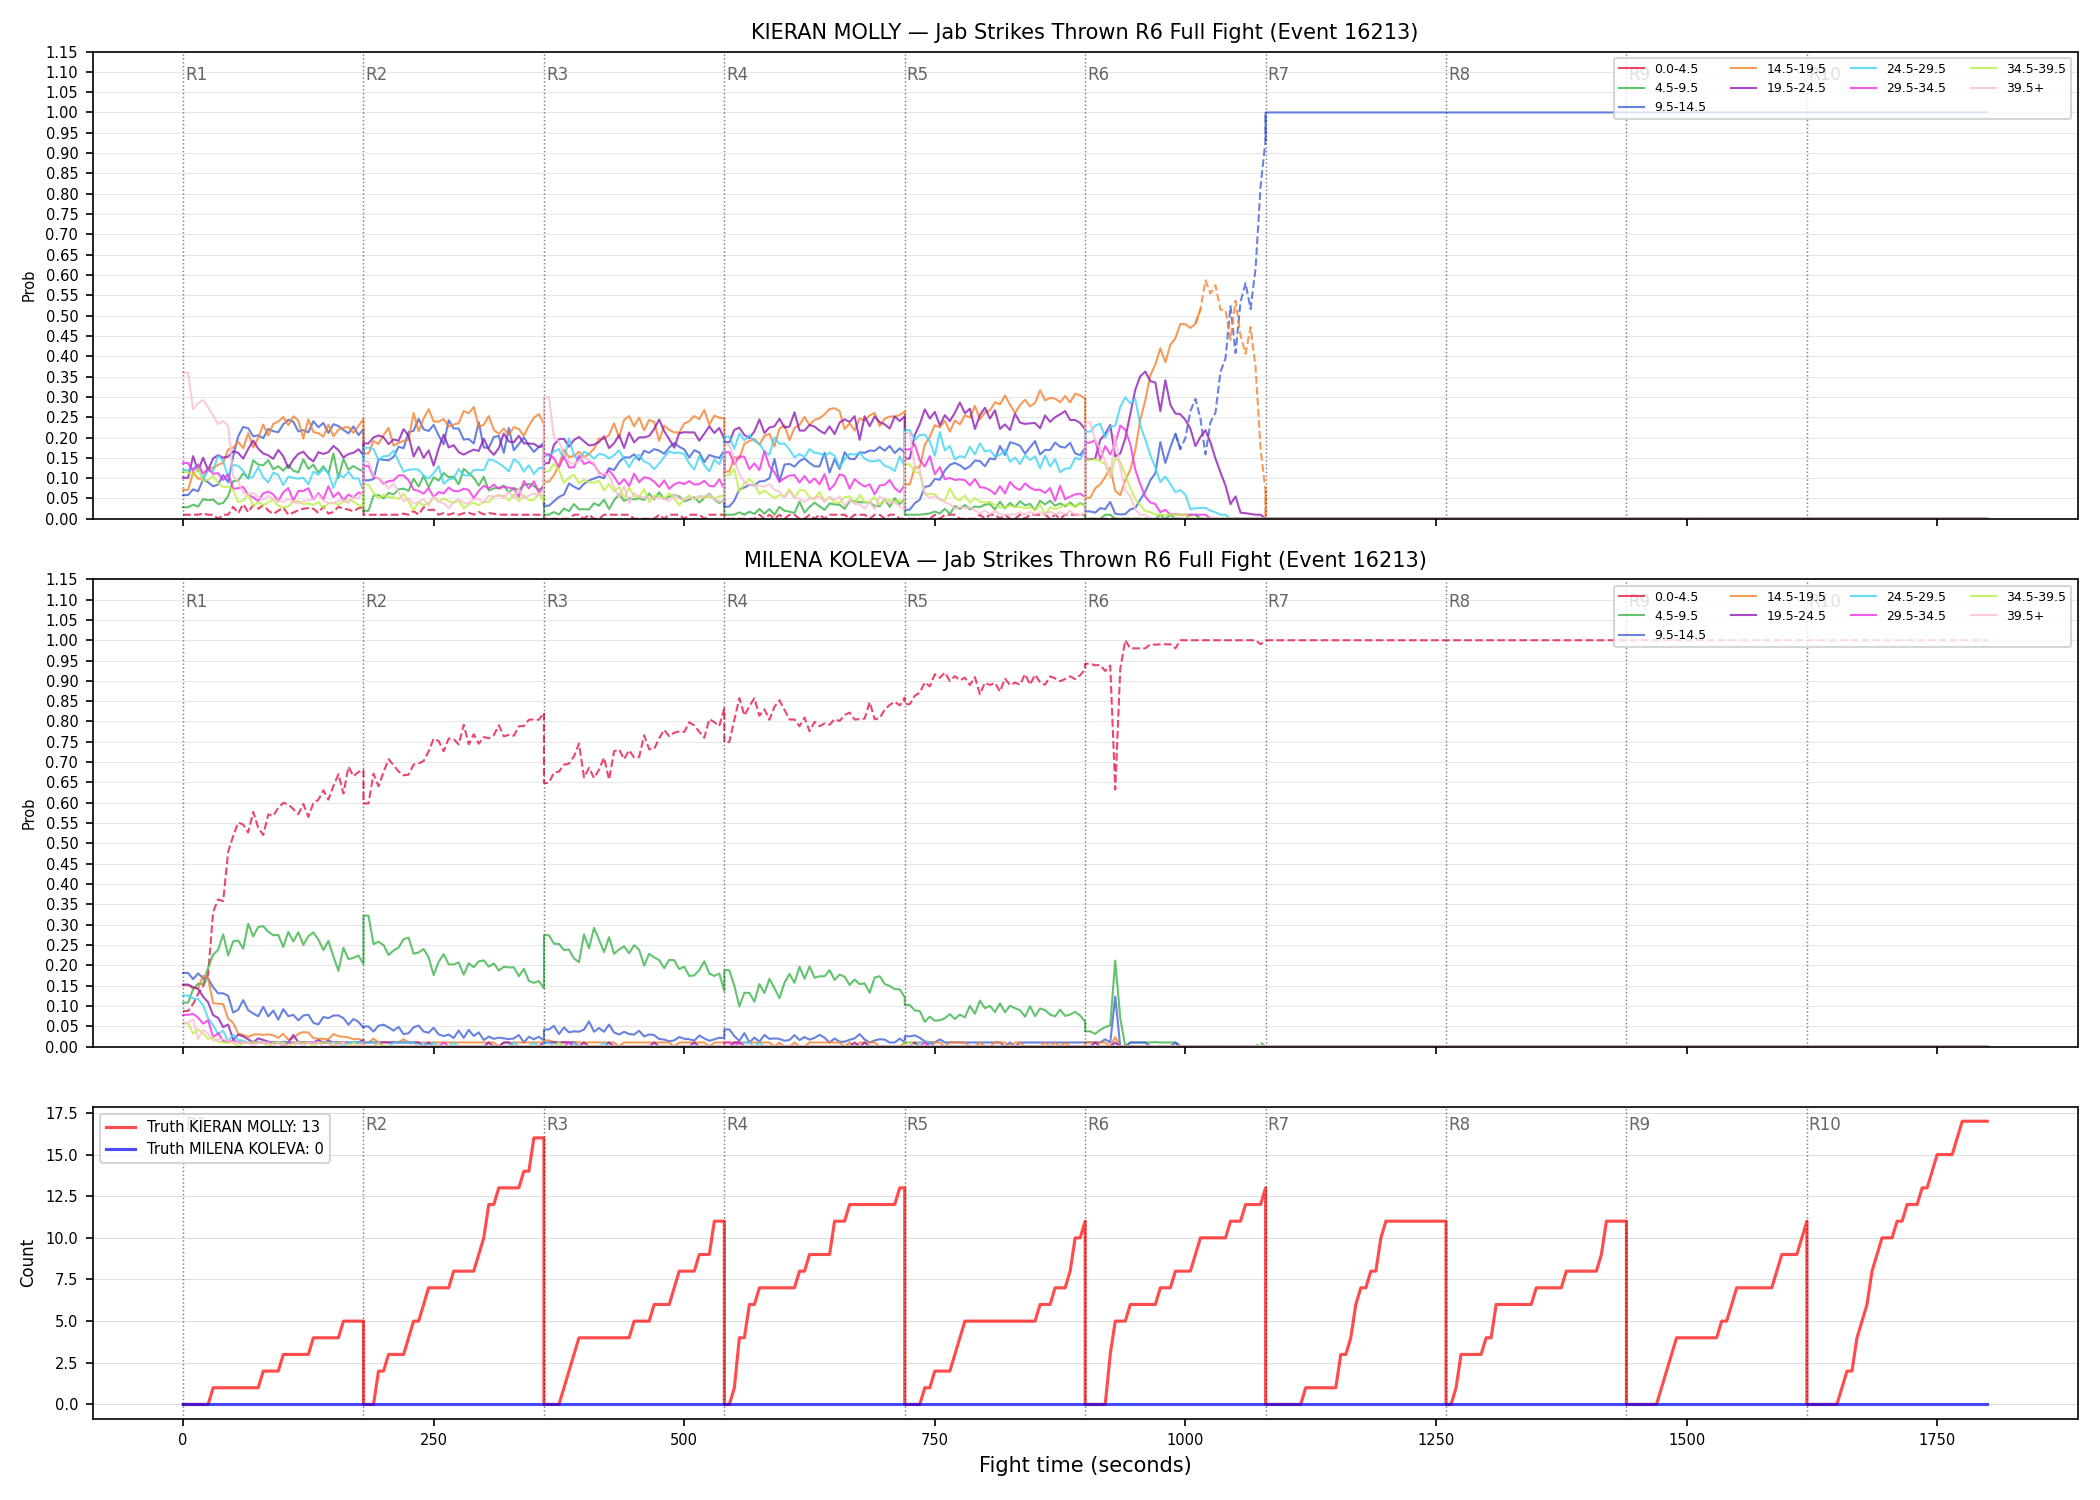This screenshot has height=1500, width=2100.
Task: Click the 0.50 tick in MILENA KOLEVA chart
Action: click(62, 843)
